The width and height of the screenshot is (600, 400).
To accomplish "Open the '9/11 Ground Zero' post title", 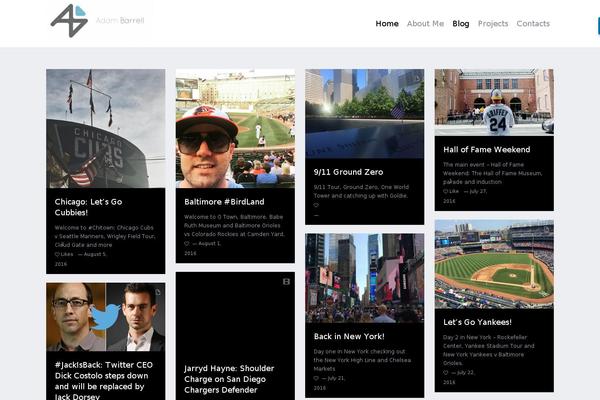I will (x=348, y=172).
